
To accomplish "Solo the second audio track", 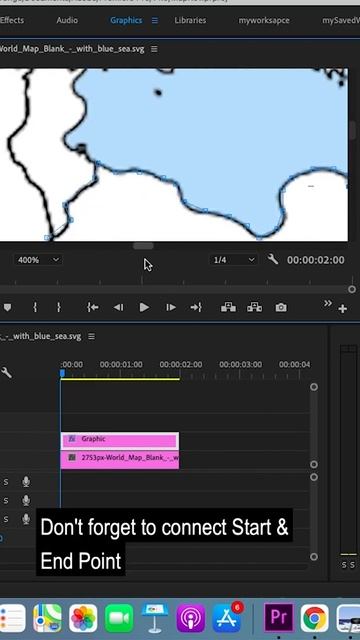I will click(6, 500).
